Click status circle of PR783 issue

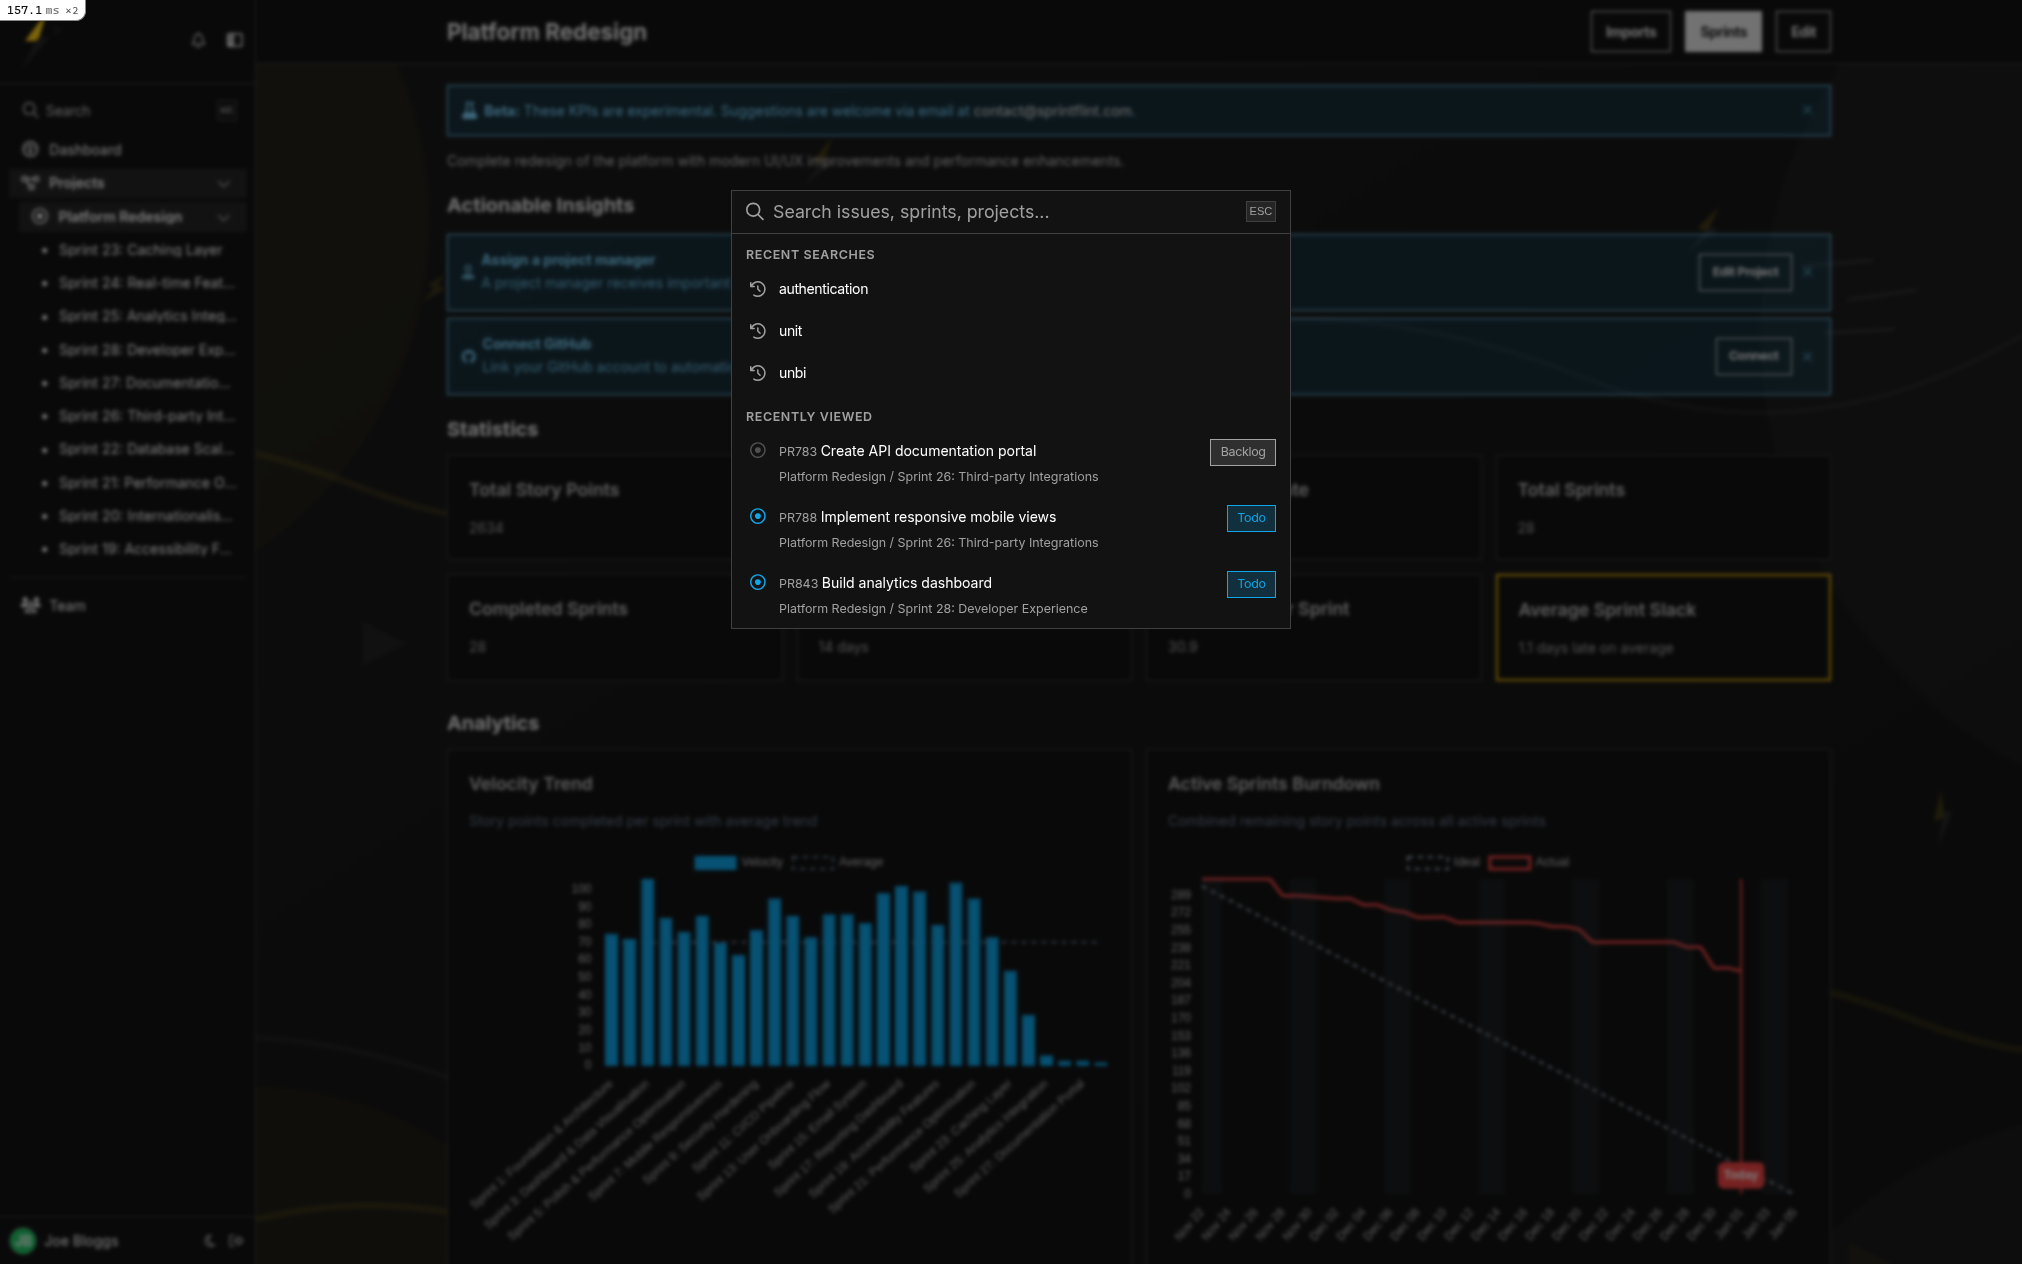tap(758, 451)
